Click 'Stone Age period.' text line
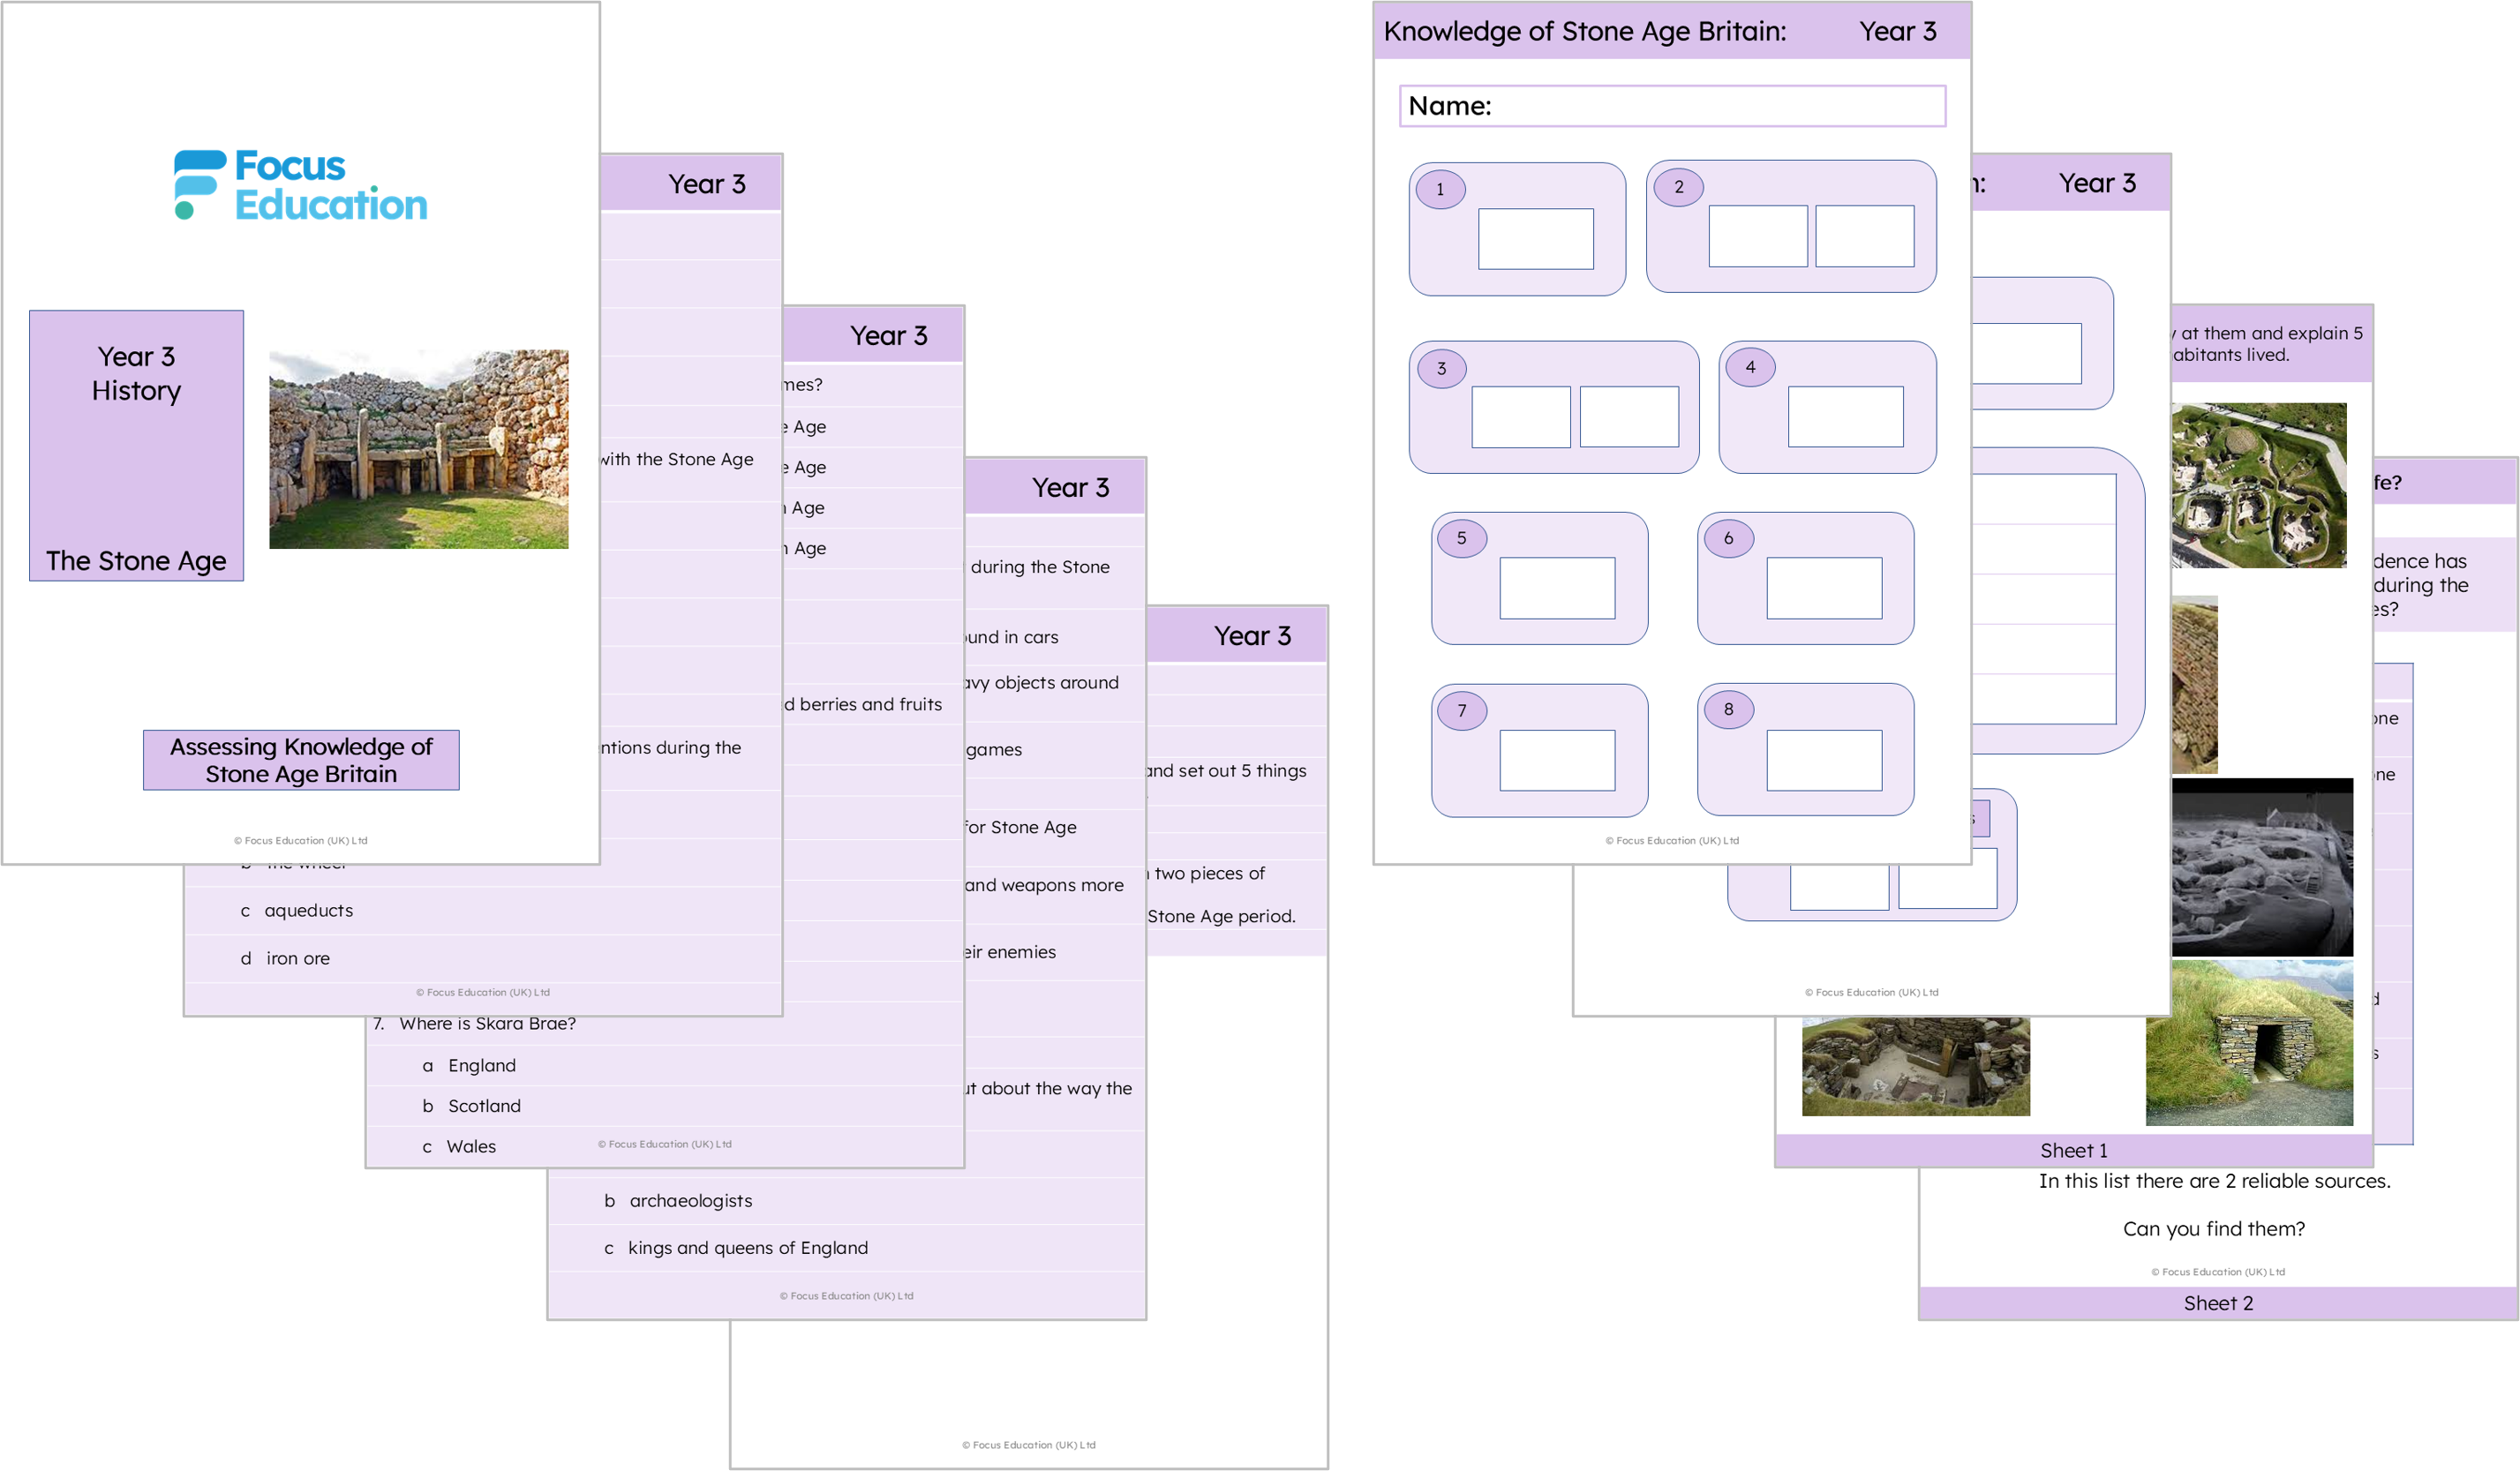 pos(1222,917)
